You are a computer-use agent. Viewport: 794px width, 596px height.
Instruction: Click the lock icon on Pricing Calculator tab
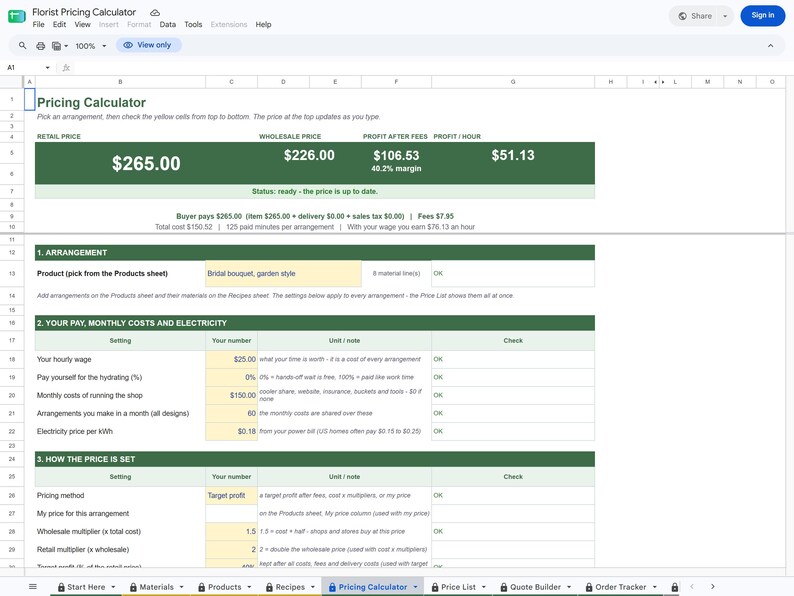pyautogui.click(x=332, y=587)
